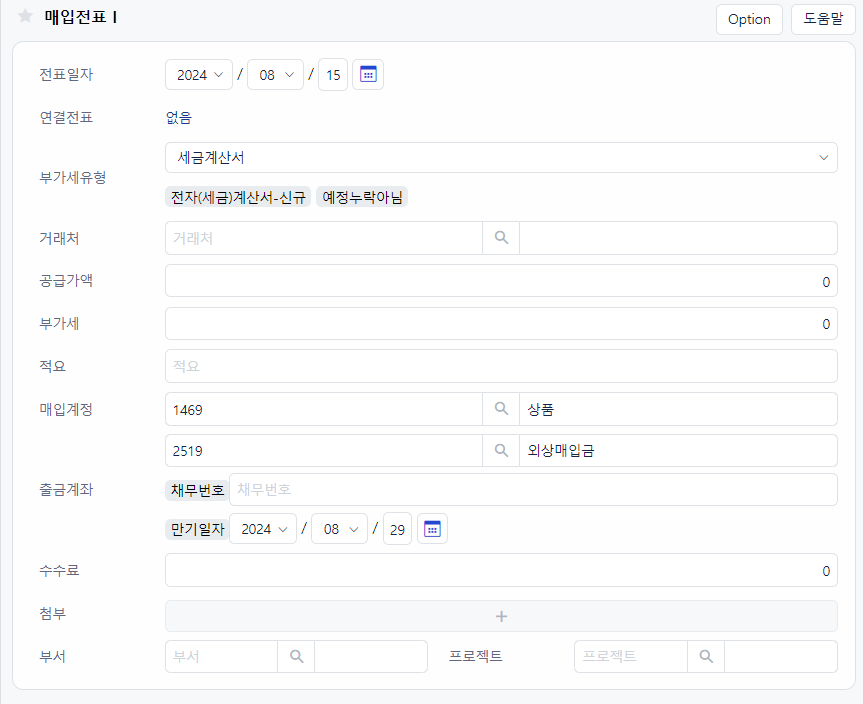Click the 매입계정 code field 1469

pos(324,409)
